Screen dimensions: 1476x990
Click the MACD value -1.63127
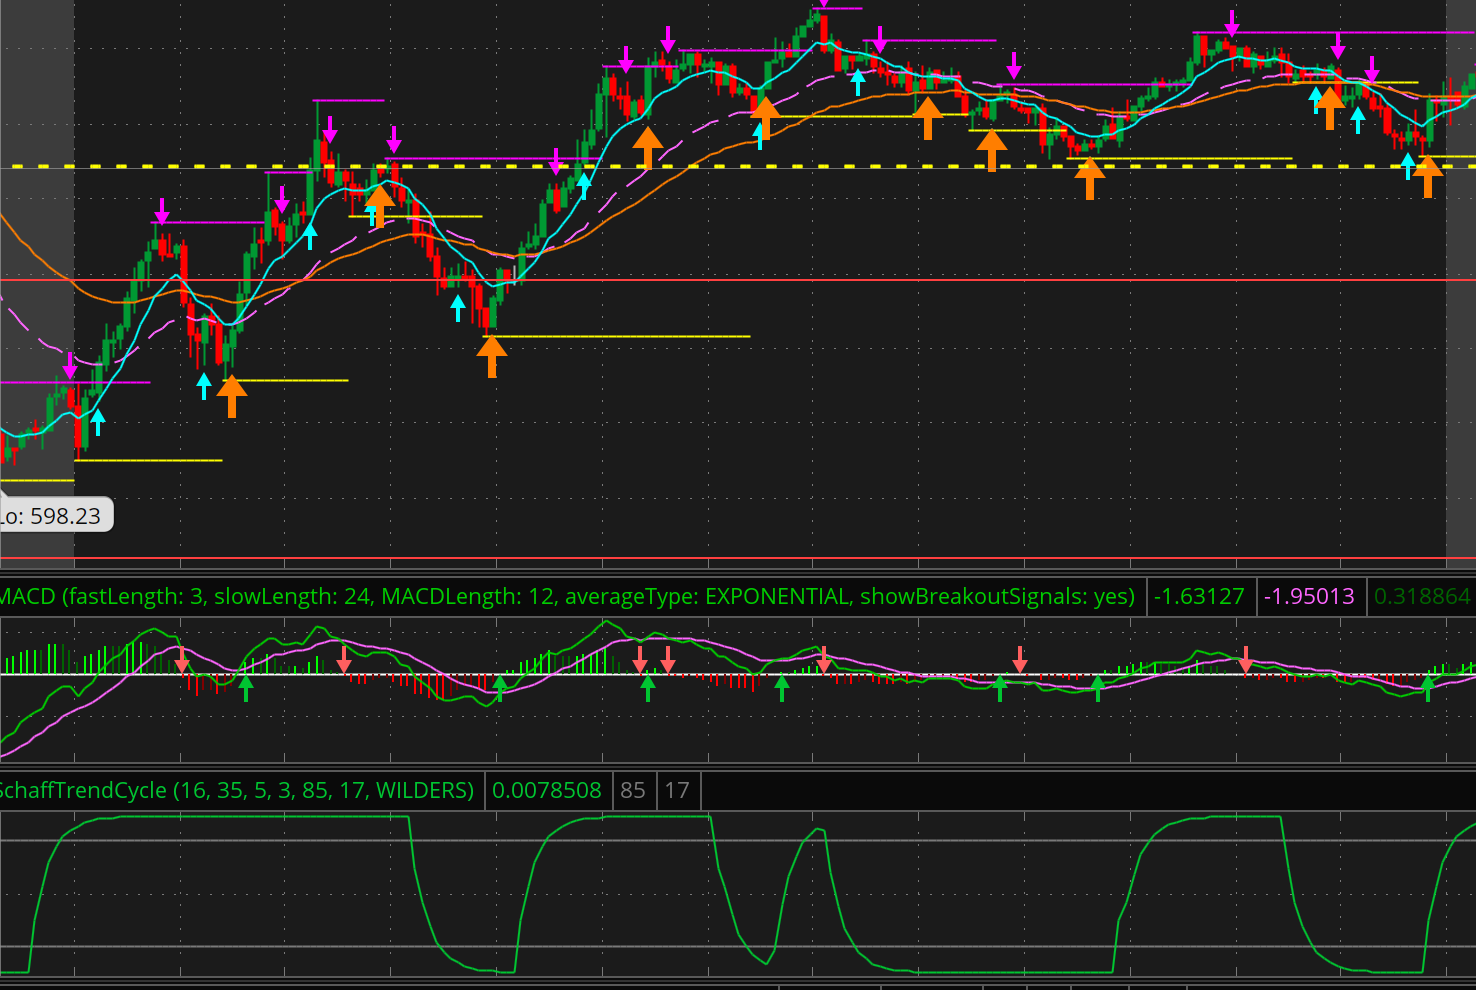click(x=1199, y=597)
